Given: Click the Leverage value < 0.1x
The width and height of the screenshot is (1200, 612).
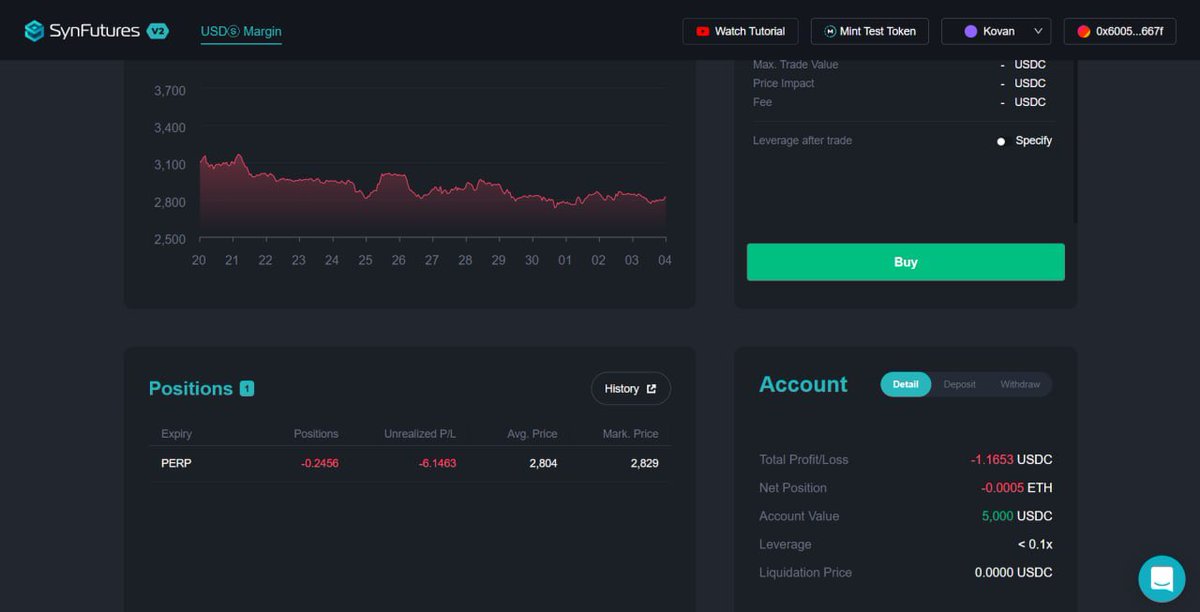Looking at the screenshot, I should (1035, 545).
